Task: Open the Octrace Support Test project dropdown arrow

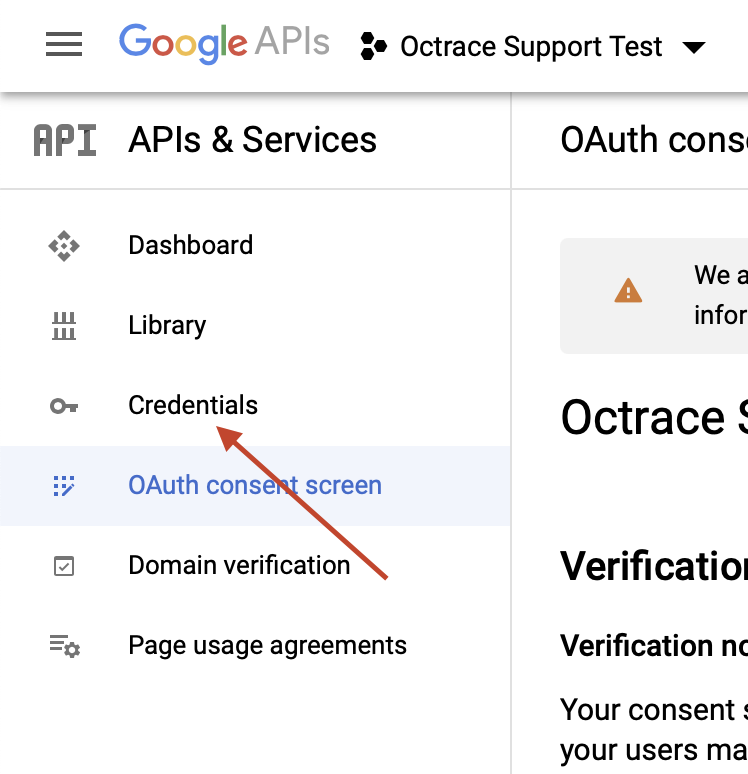Action: pyautogui.click(x=694, y=47)
